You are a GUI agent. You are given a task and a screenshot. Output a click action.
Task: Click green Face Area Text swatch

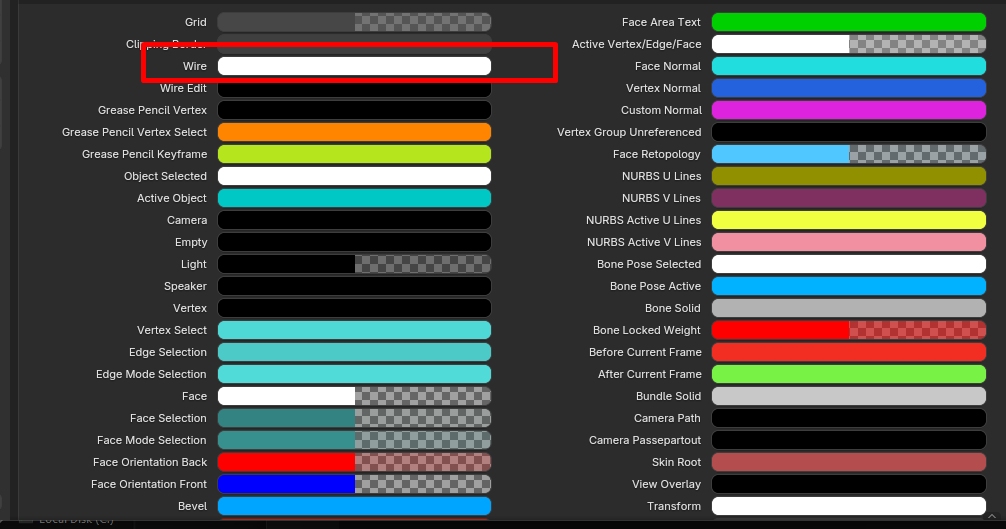849,22
